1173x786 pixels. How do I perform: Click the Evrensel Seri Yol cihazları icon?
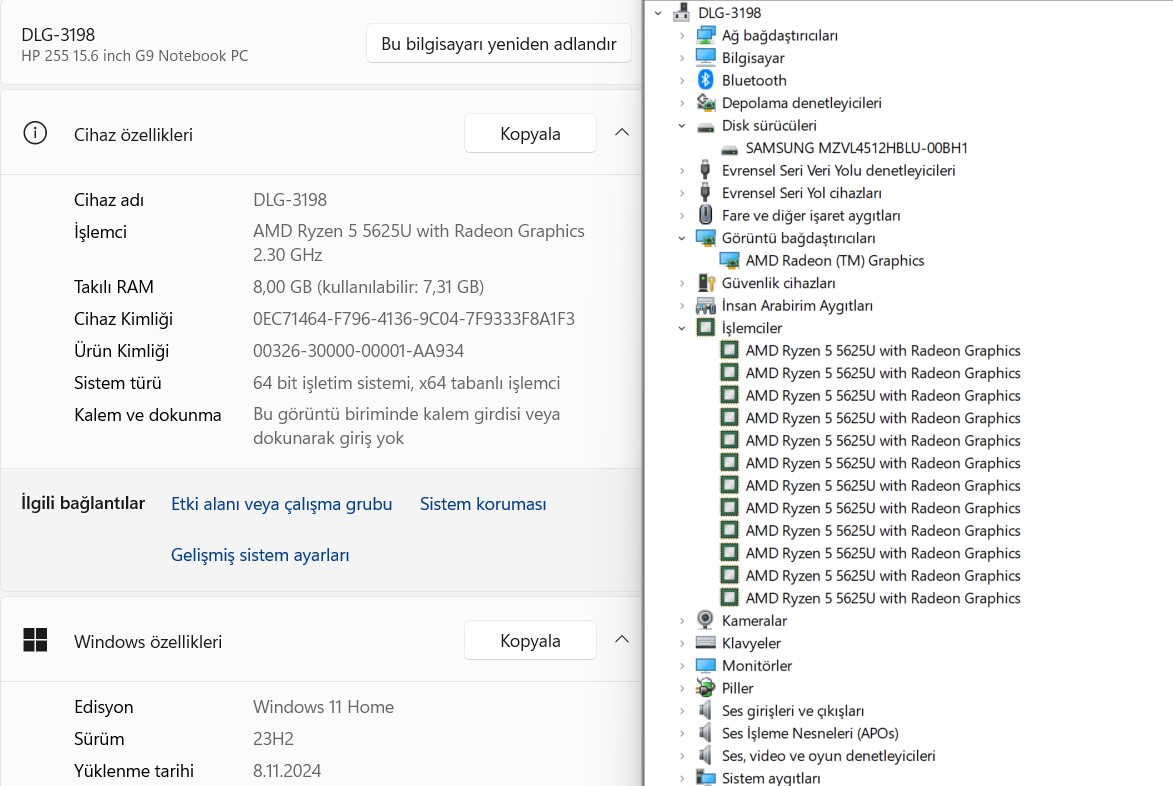tap(705, 192)
